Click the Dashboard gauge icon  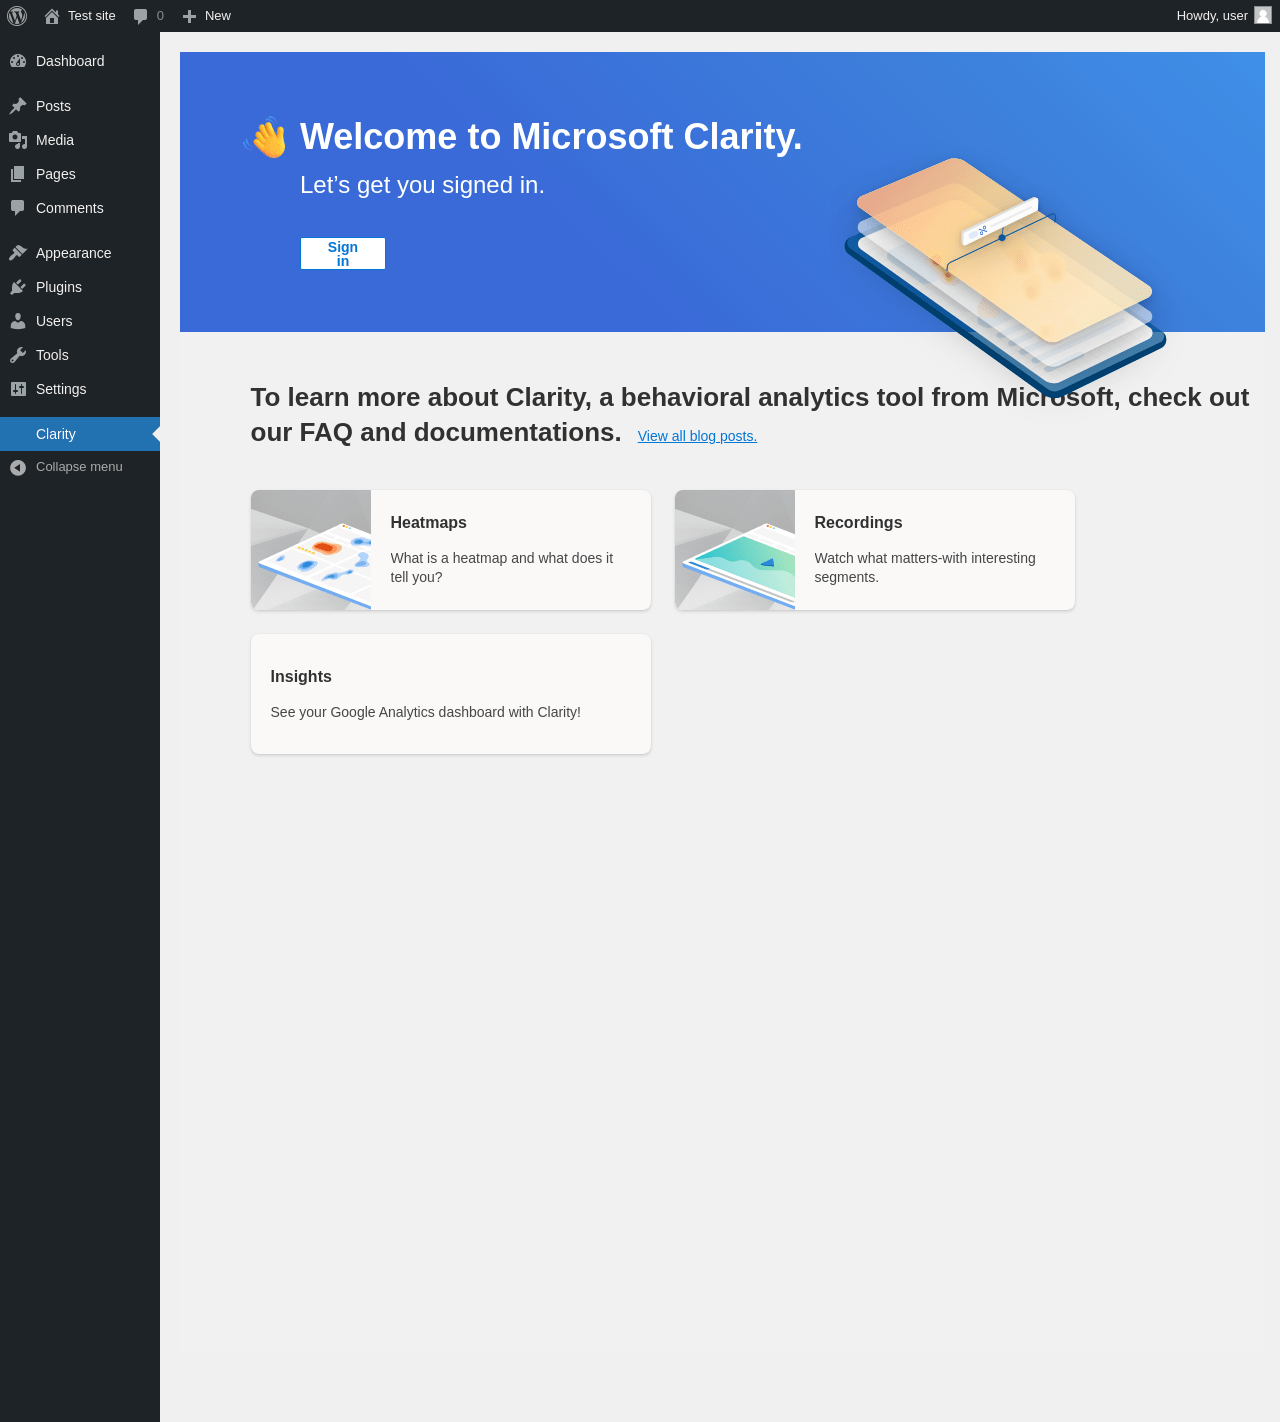(x=18, y=61)
